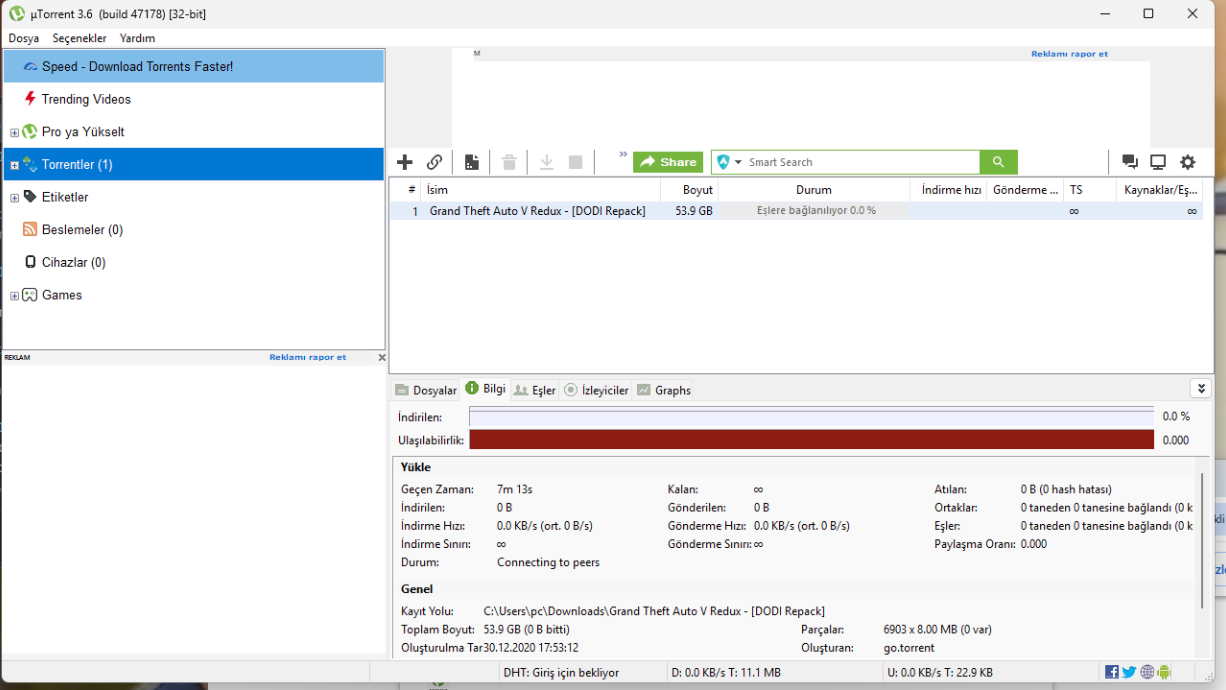Expand the Torrentler tree node
Viewport: 1226px width, 690px height.
click(14, 165)
